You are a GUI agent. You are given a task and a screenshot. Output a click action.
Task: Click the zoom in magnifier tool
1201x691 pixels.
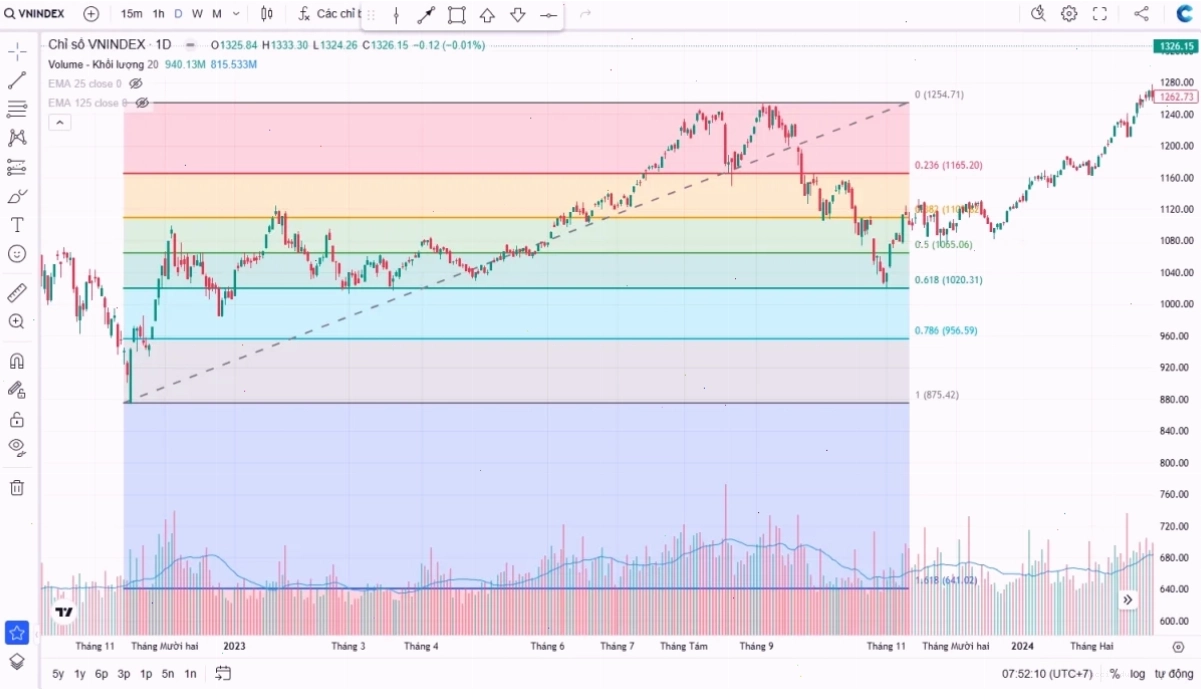click(17, 321)
